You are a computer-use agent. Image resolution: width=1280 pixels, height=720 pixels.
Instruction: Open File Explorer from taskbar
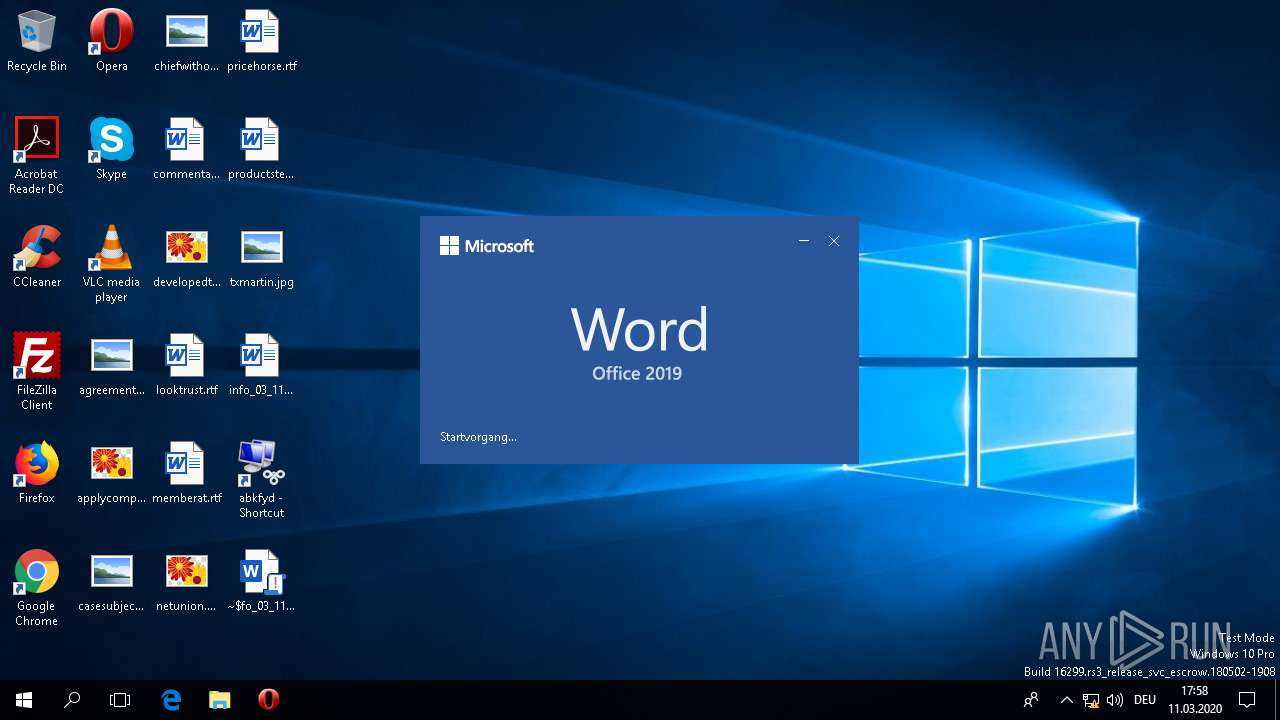coord(219,700)
